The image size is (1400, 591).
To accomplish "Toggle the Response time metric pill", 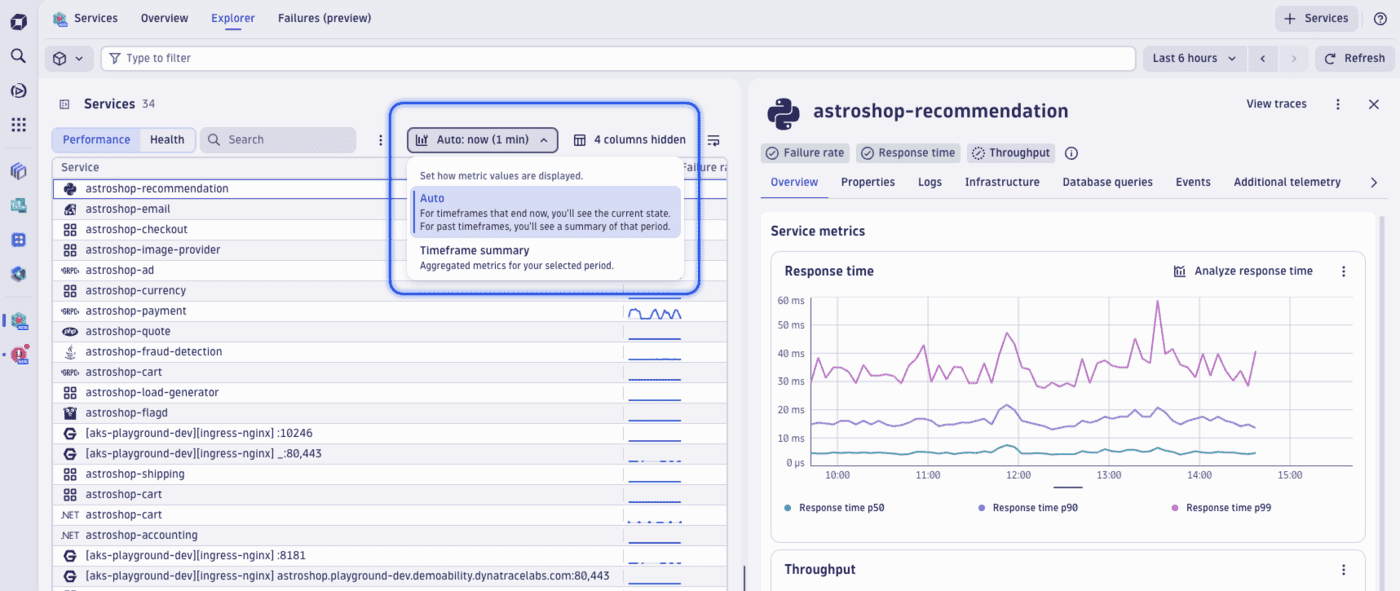I will point(908,152).
